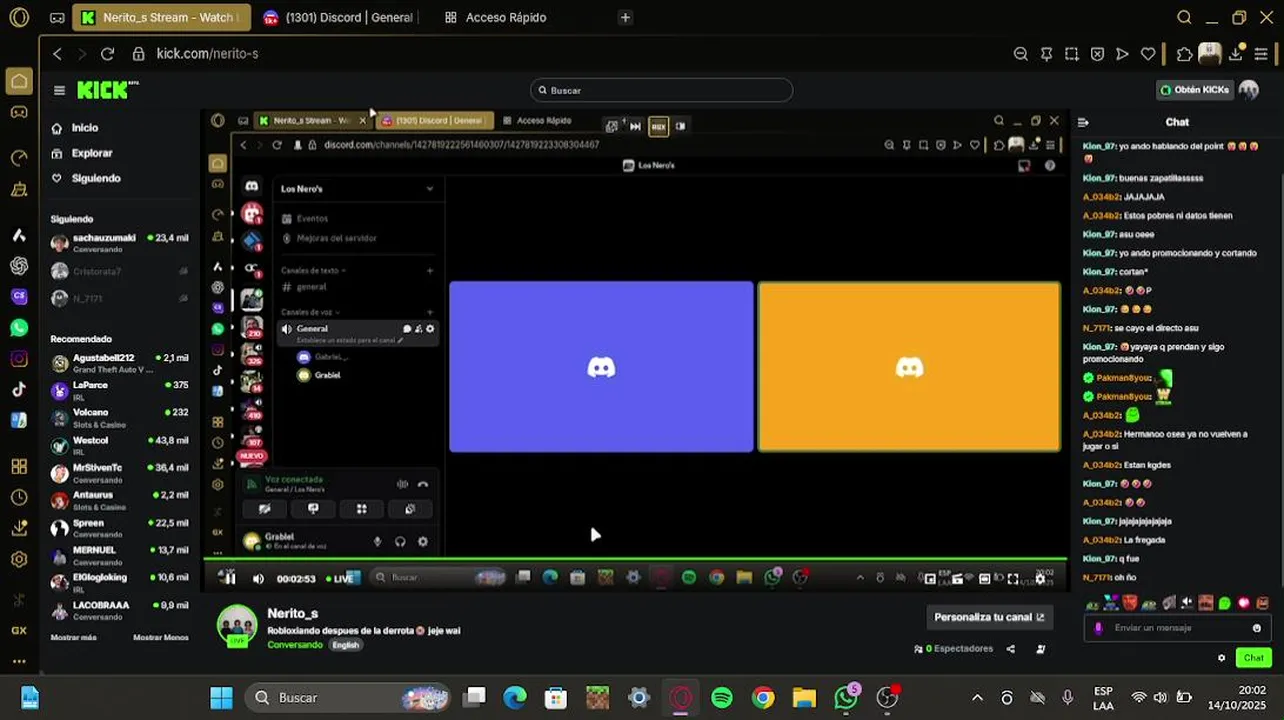Collapse the Kick chat panel
1284x720 pixels.
click(1083, 122)
